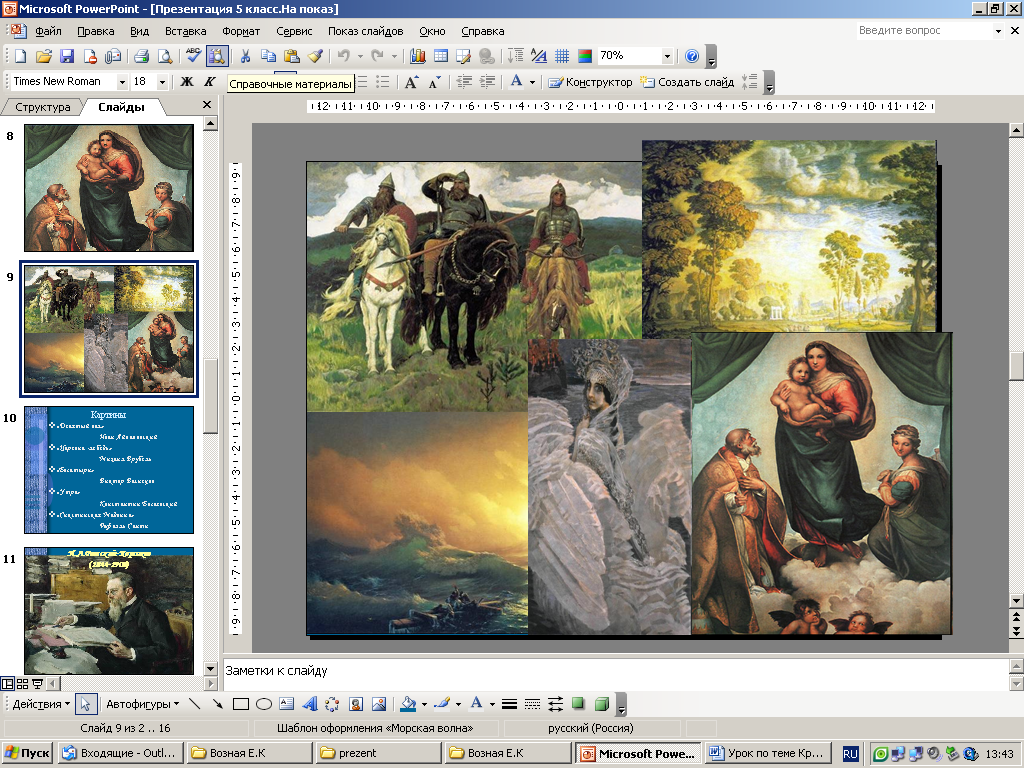The width and height of the screenshot is (1024, 768).
Task: Activate the Format Painter brush
Action: (315, 56)
